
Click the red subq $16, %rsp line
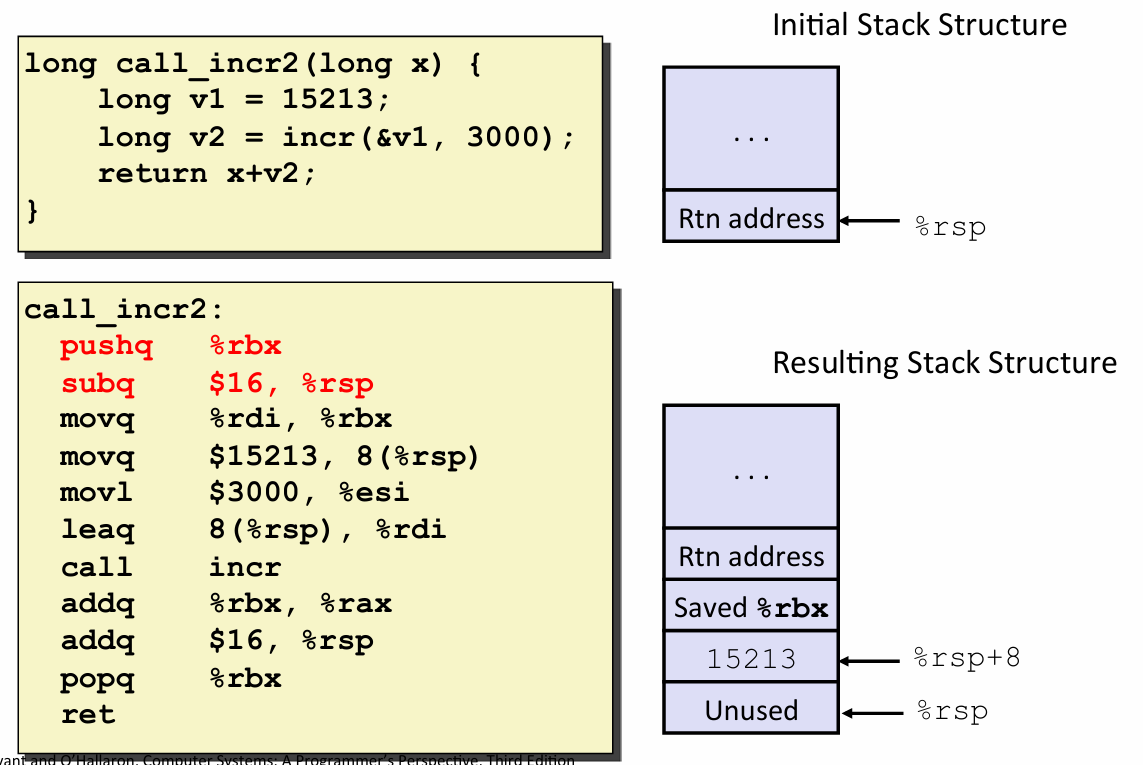point(217,384)
